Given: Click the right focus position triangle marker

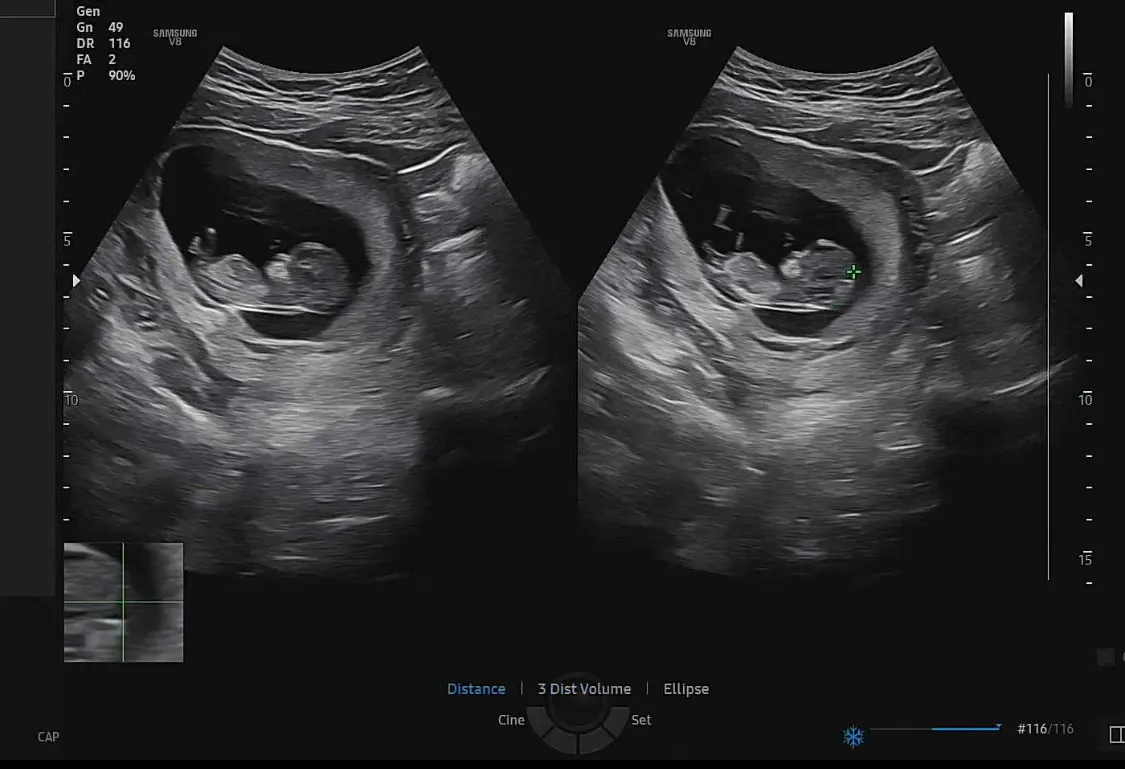Looking at the screenshot, I should [1078, 280].
